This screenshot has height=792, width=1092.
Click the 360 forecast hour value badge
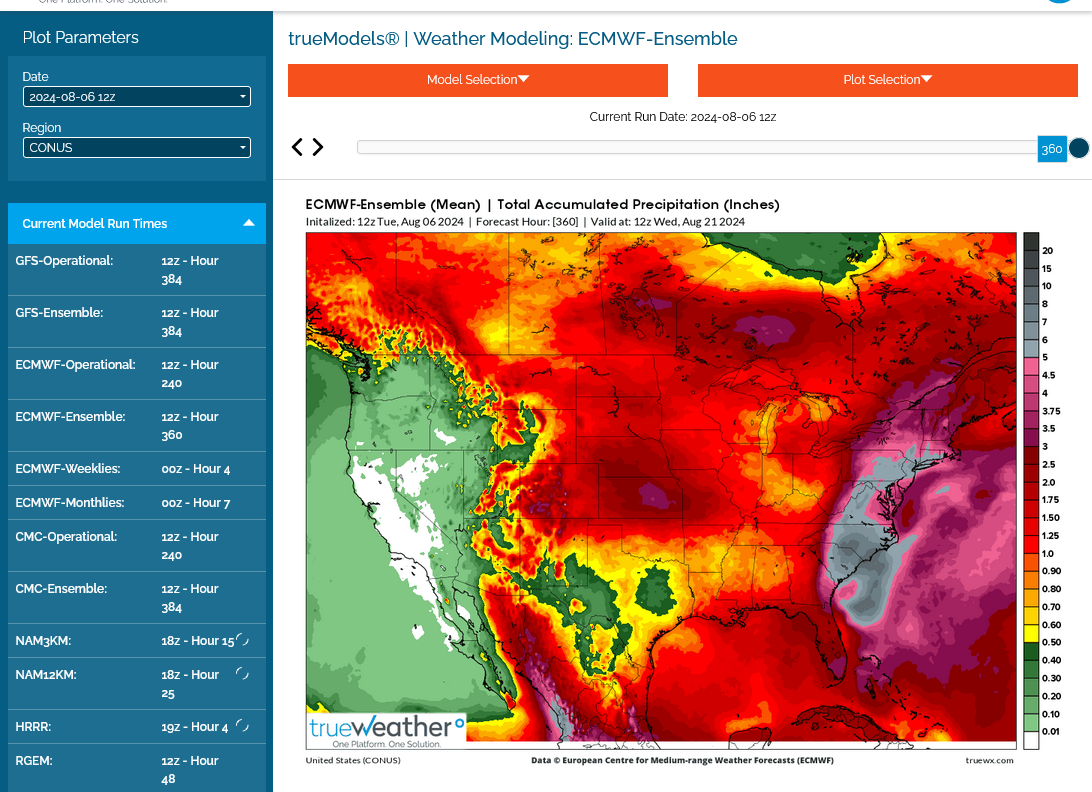point(1052,149)
